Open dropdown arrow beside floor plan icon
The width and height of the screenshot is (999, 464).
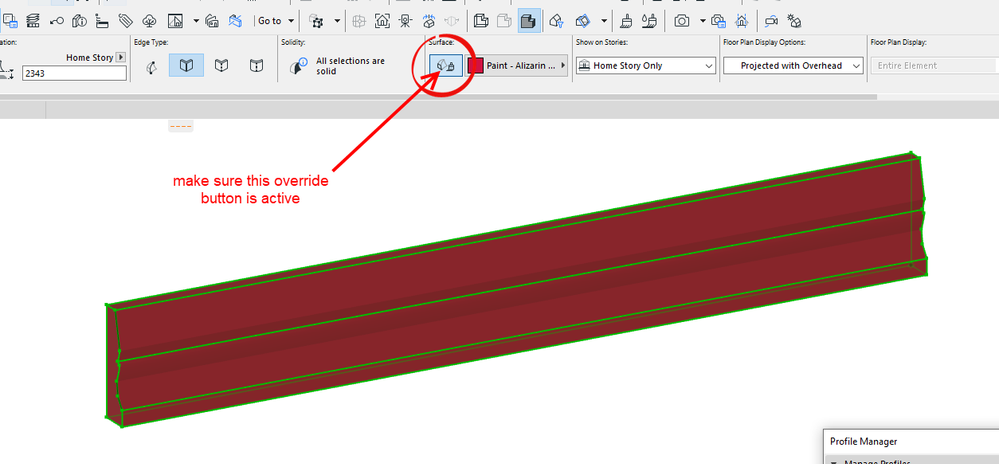coord(196,21)
